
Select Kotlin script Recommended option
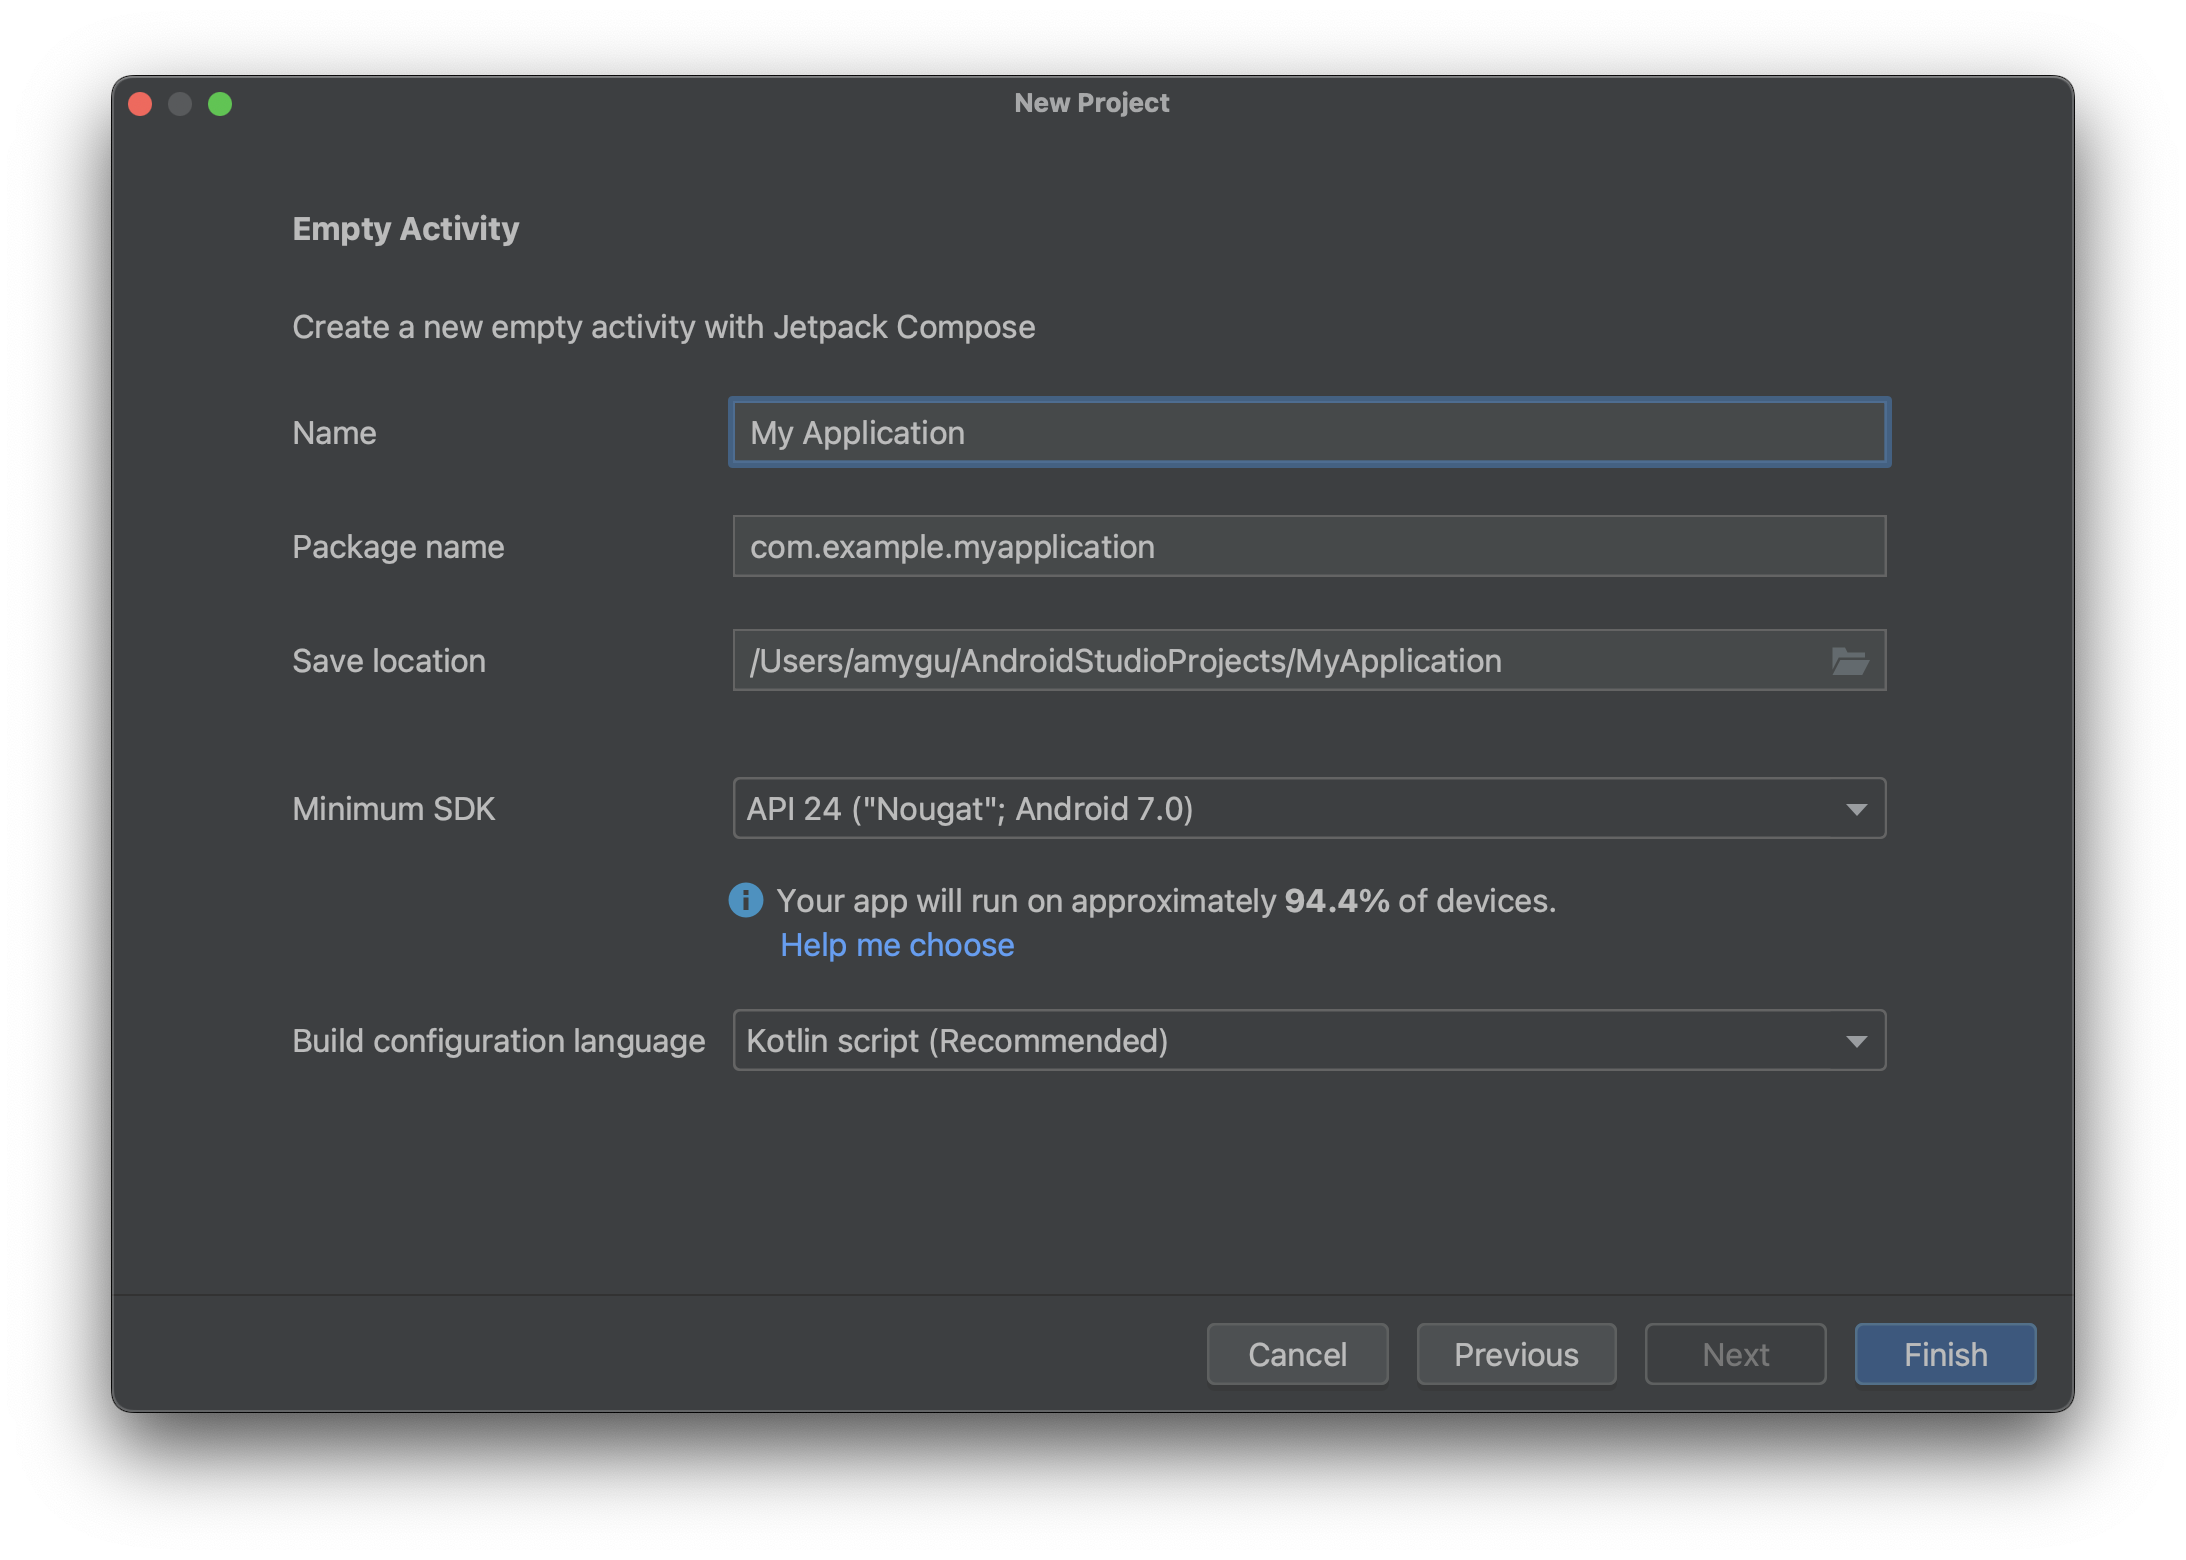point(1307,1042)
